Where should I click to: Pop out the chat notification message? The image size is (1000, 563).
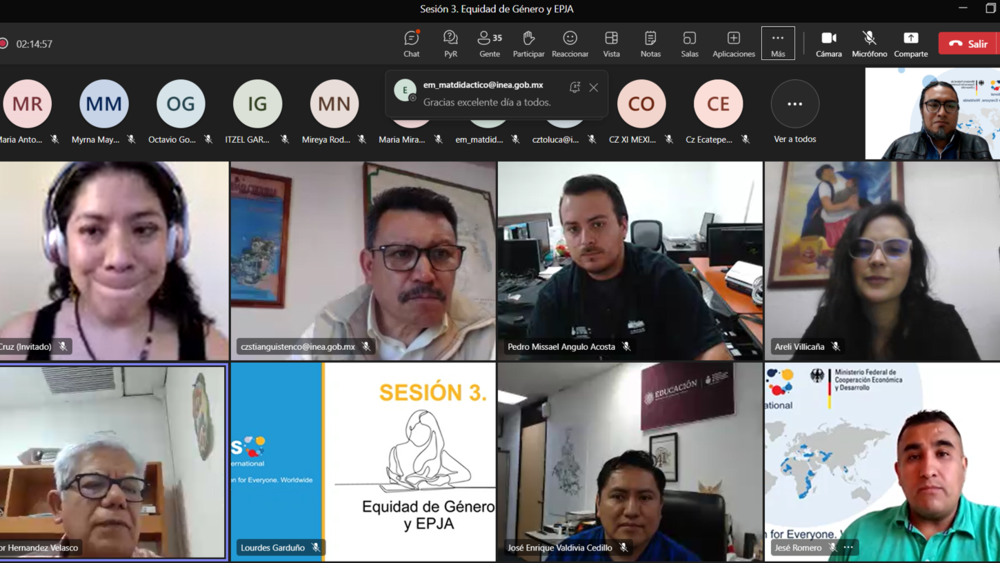coord(574,88)
